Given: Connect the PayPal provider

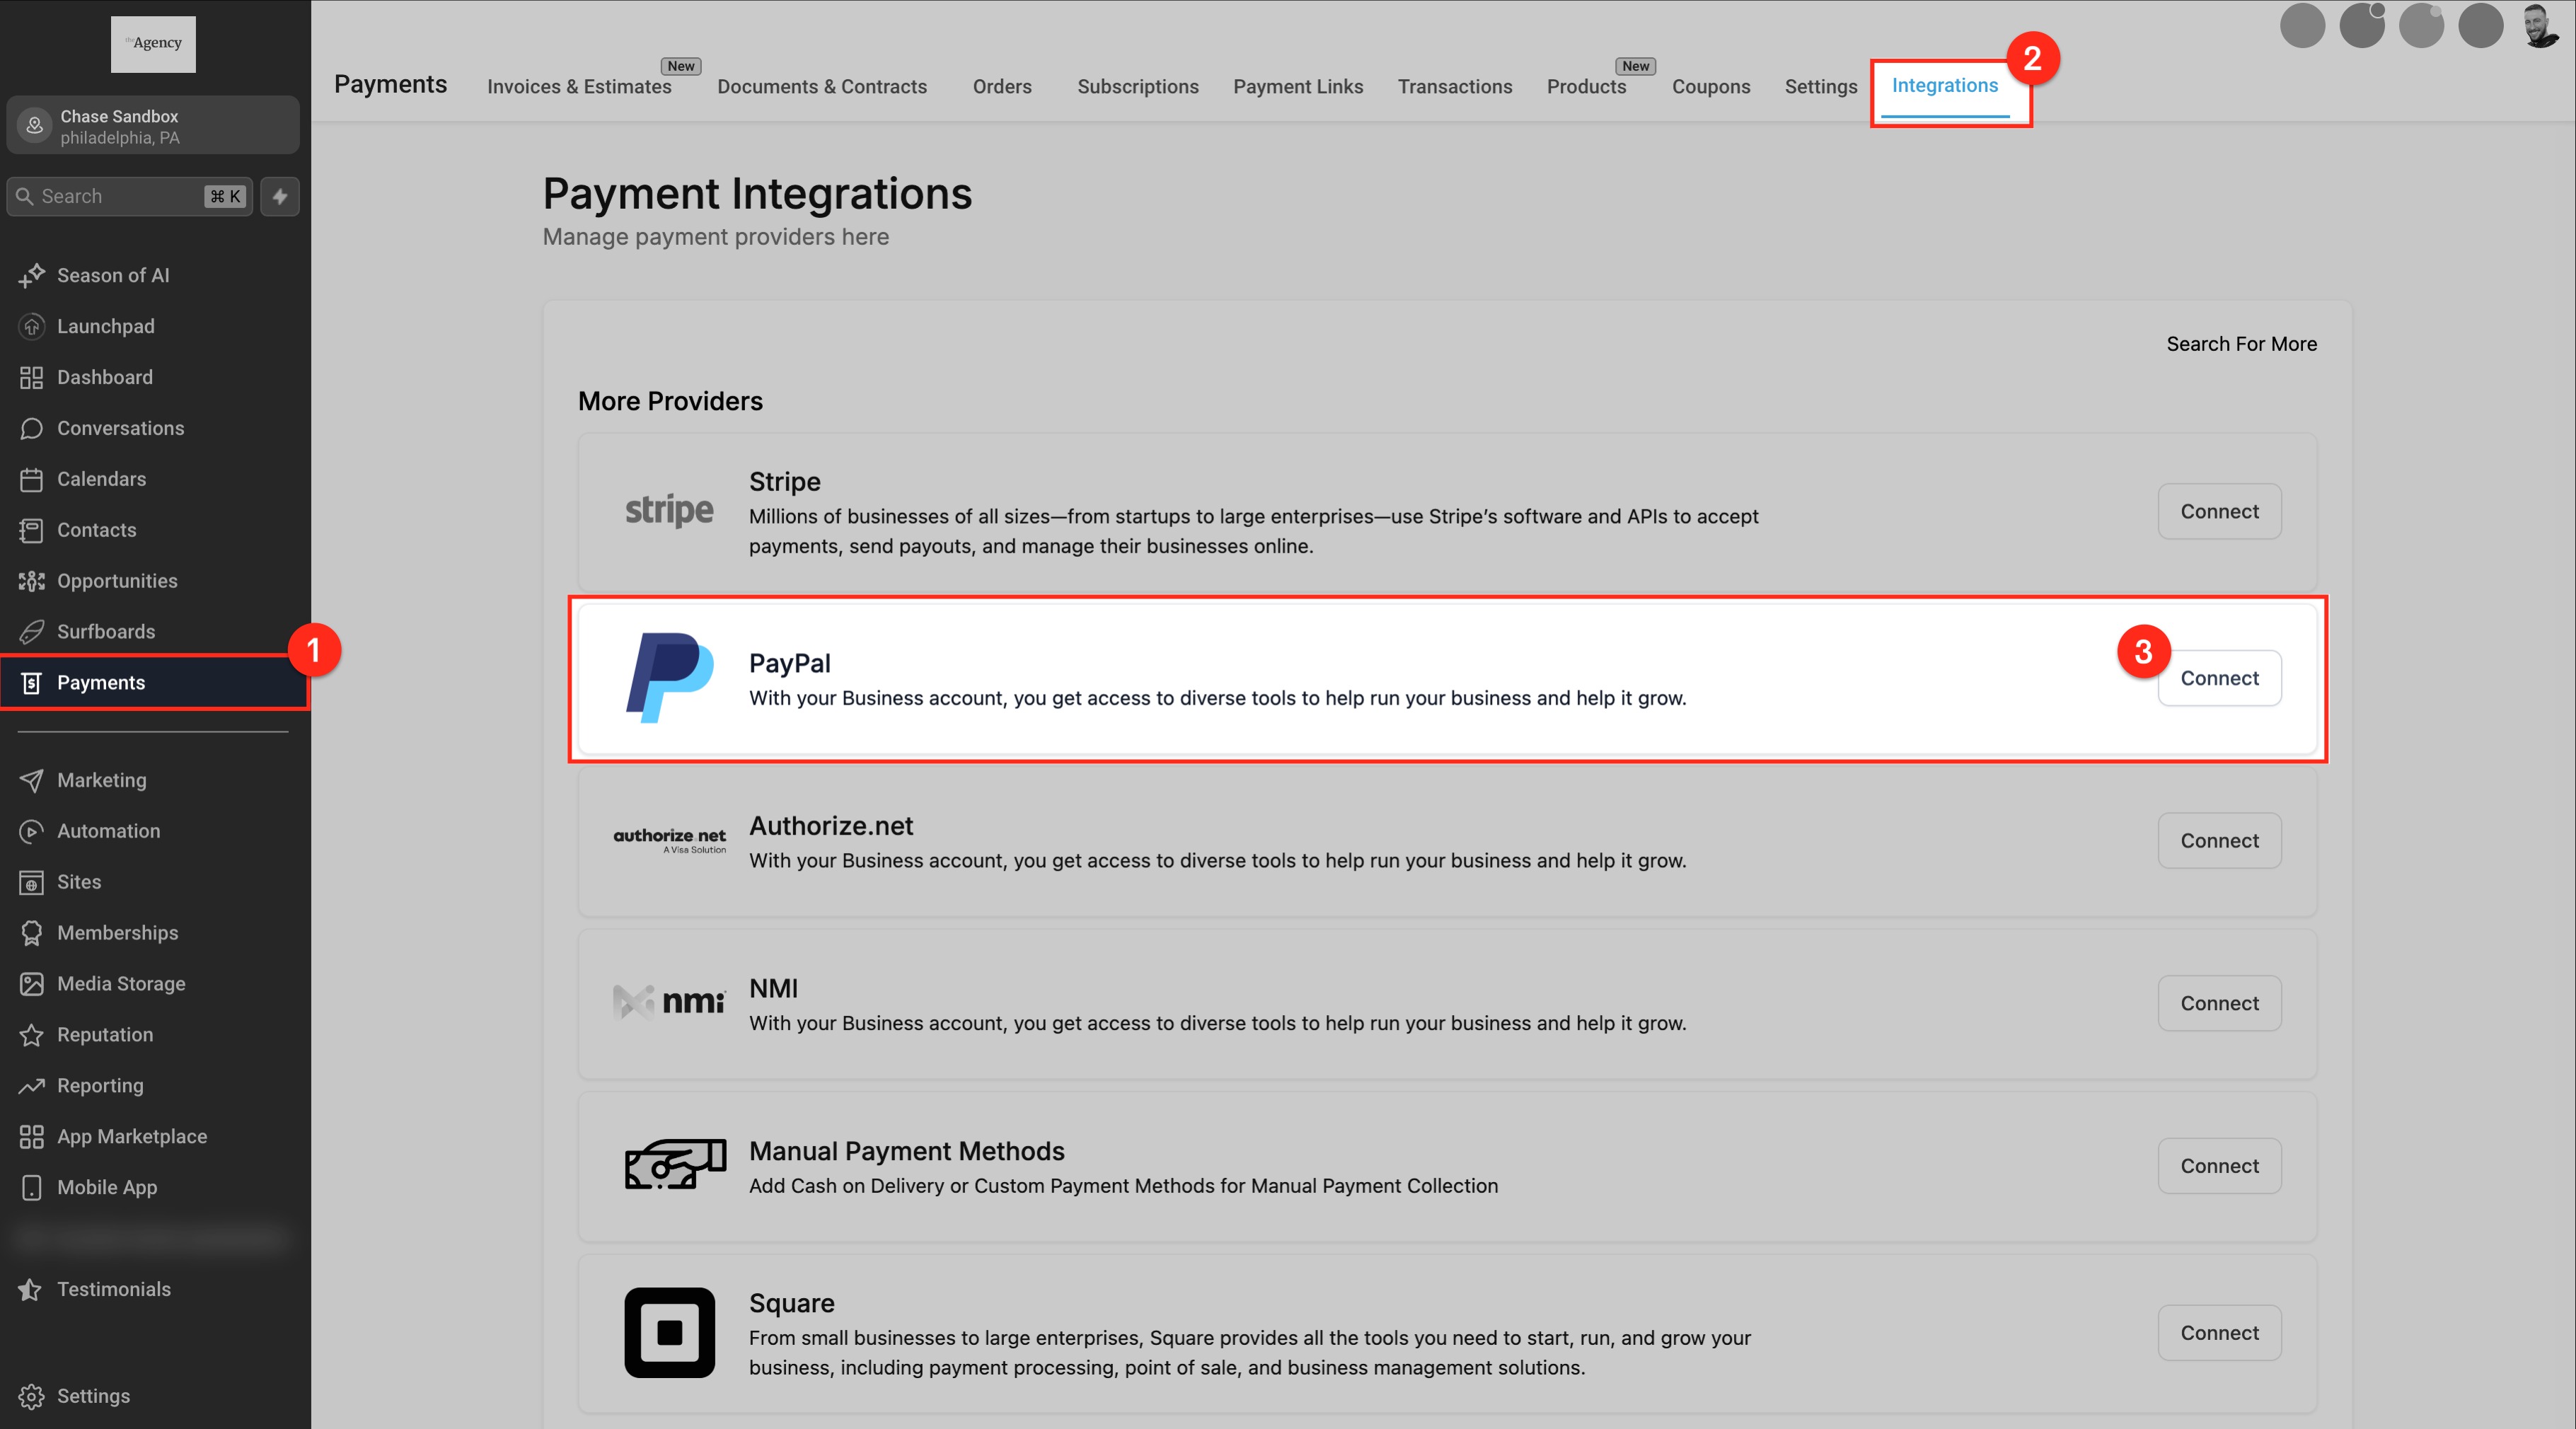Looking at the screenshot, I should pyautogui.click(x=2218, y=678).
